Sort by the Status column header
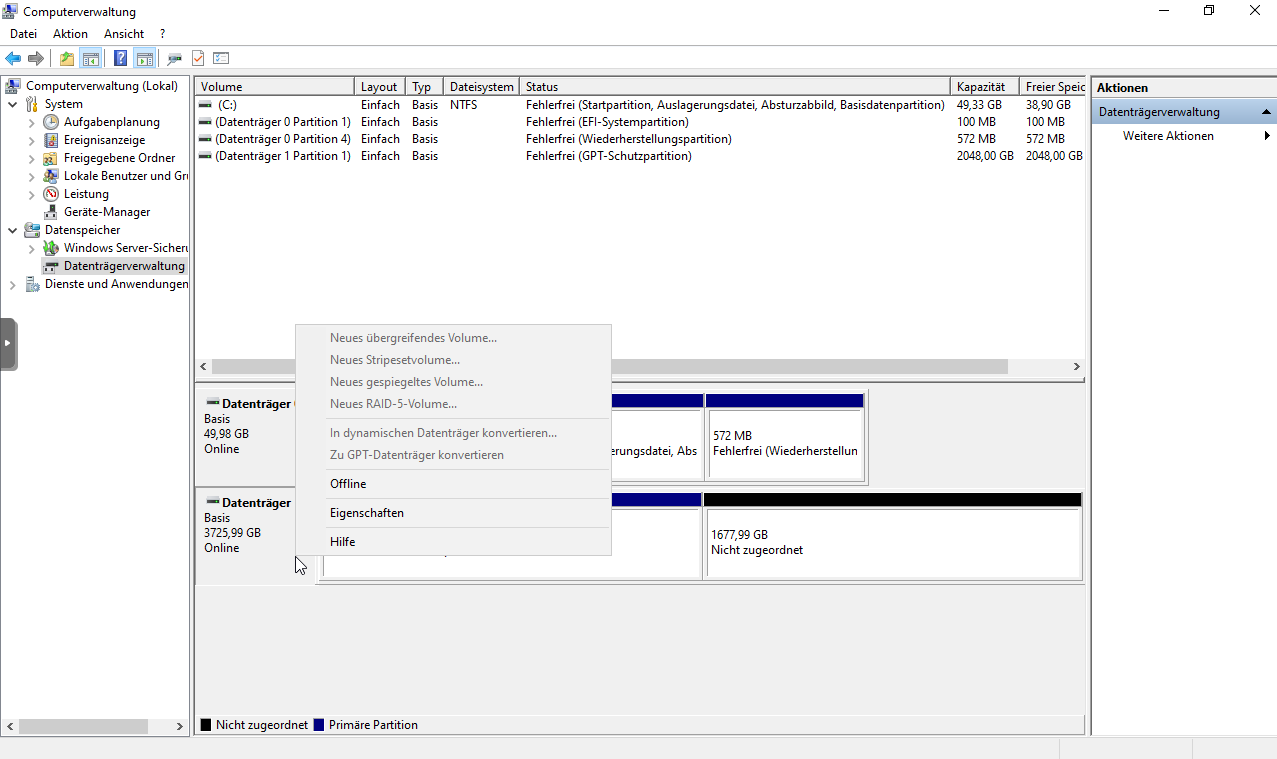1277x759 pixels. (735, 87)
